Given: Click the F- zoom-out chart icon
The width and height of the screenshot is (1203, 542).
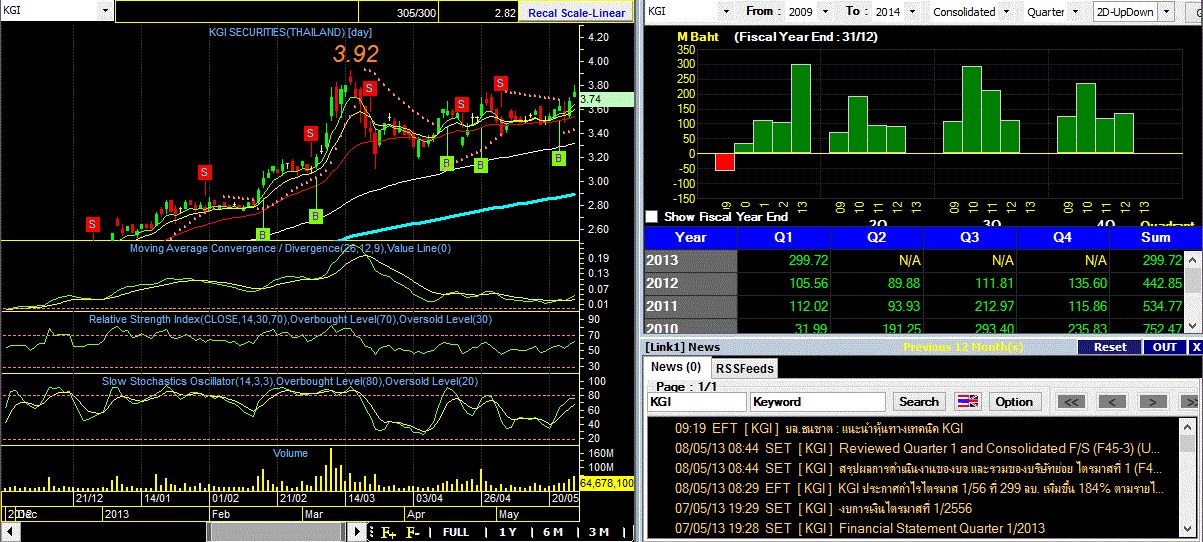Looking at the screenshot, I should click(x=413, y=532).
